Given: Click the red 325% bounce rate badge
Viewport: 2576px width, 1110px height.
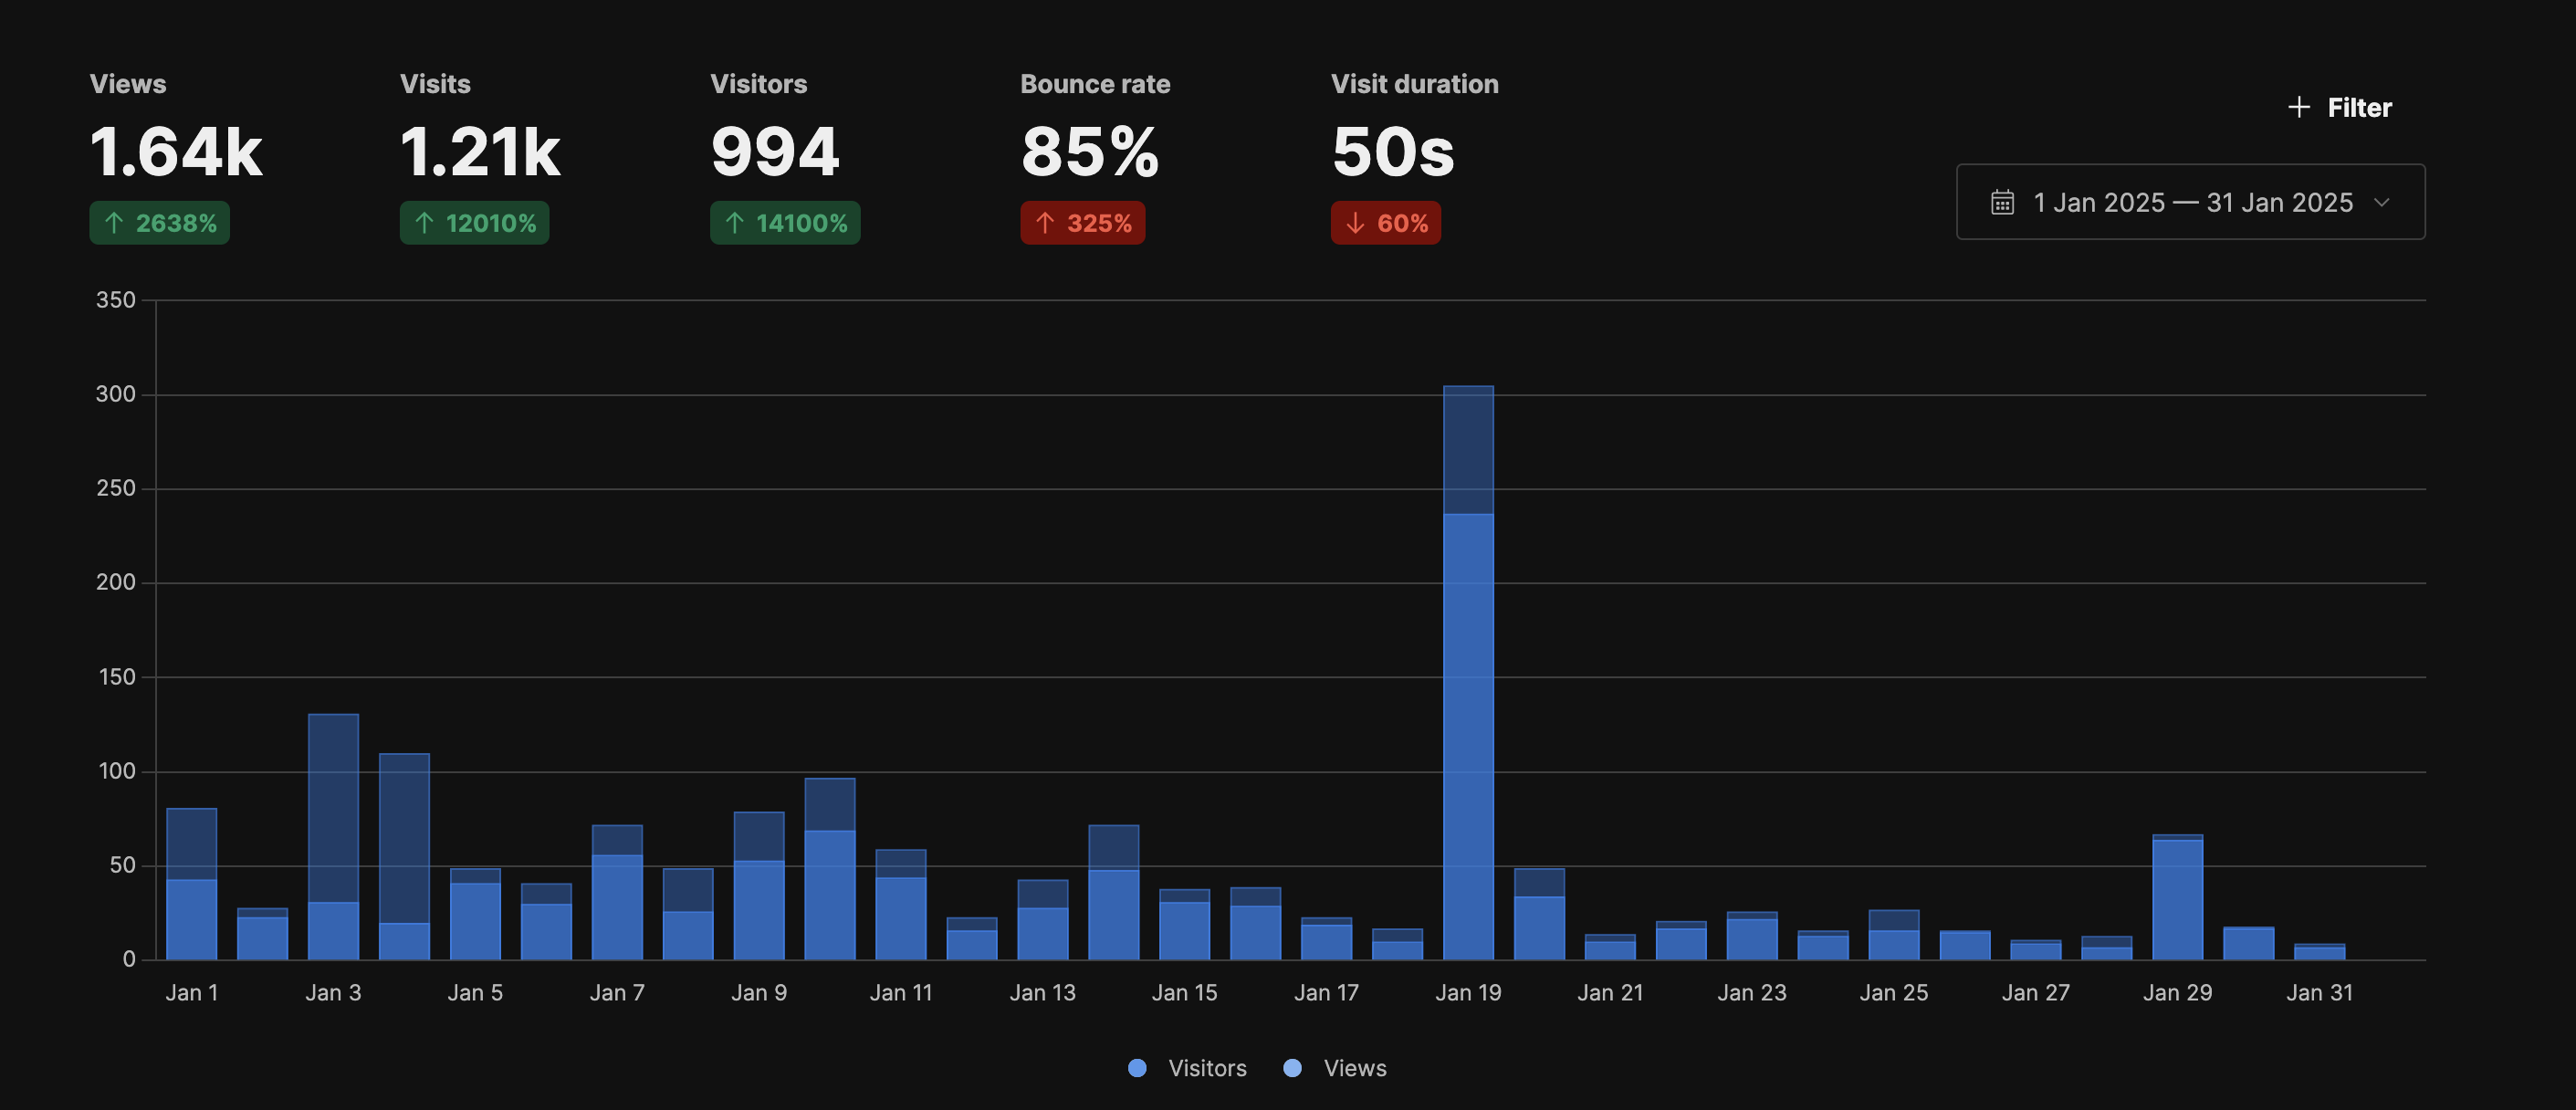Looking at the screenshot, I should point(1082,223).
